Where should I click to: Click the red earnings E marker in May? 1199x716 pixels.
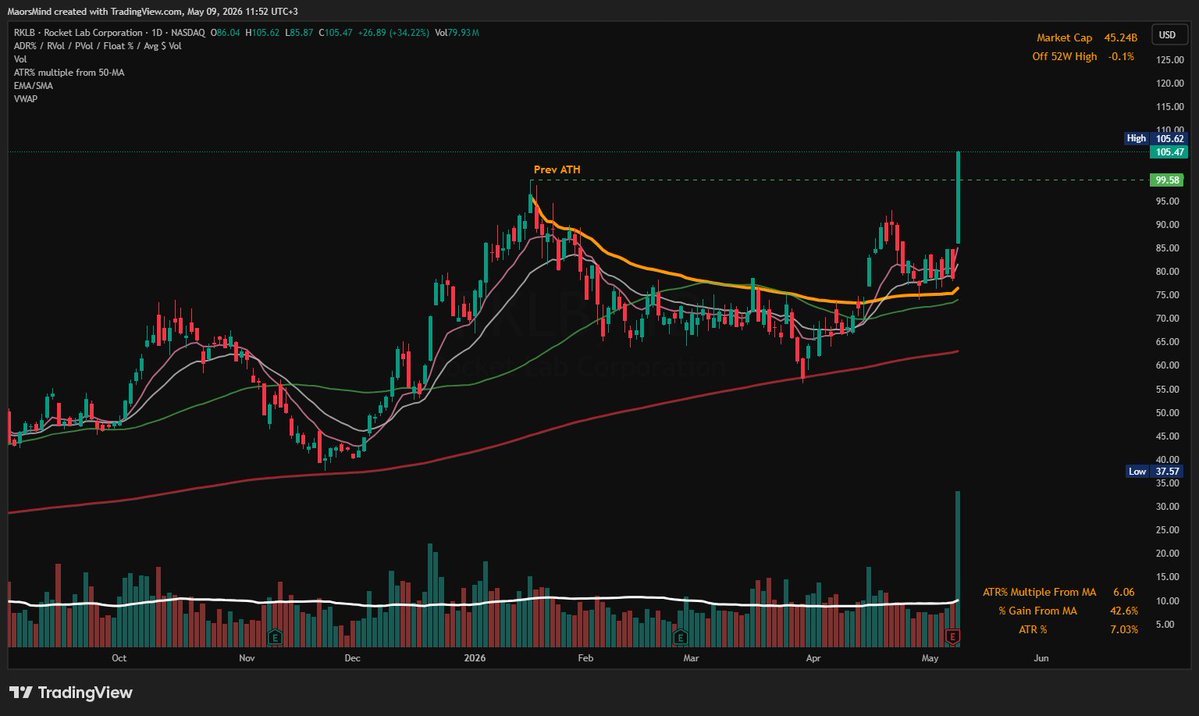pyautogui.click(x=952, y=636)
